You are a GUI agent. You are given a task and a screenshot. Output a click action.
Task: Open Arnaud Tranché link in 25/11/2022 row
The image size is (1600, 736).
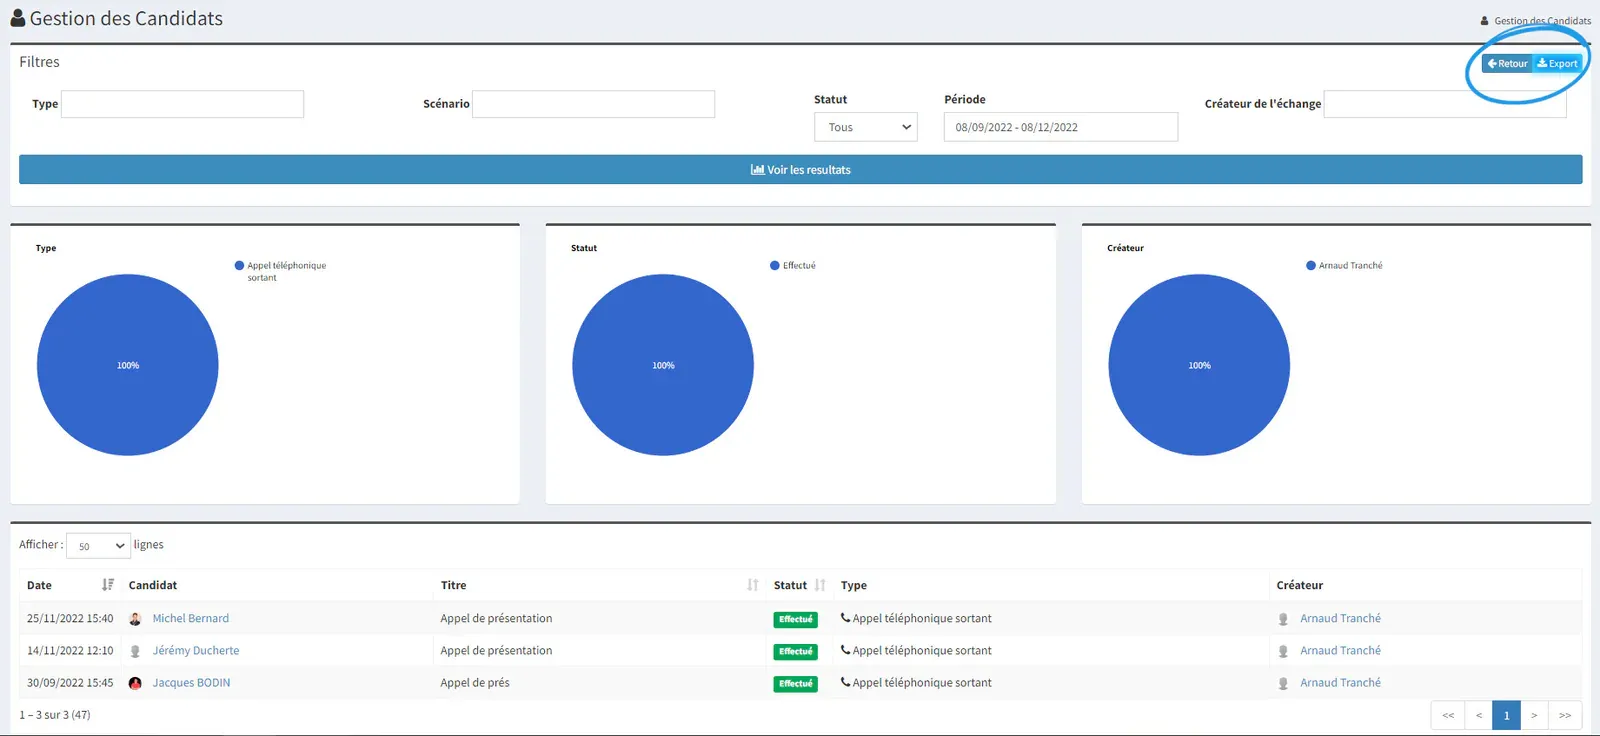[1340, 618]
